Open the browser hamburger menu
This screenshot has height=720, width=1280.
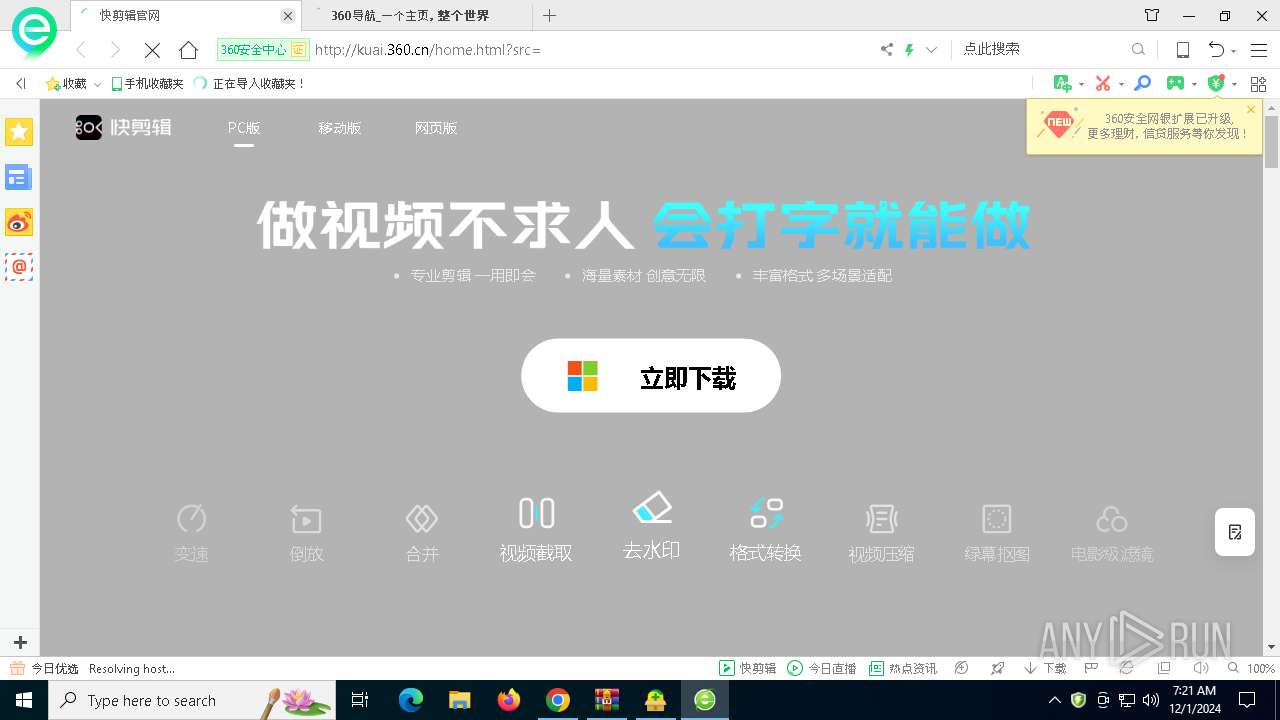[x=1259, y=49]
